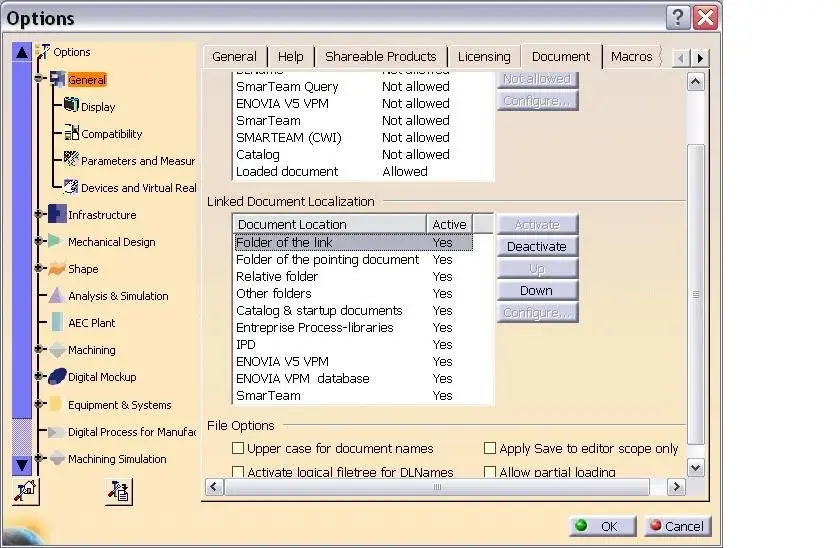Select the Document tab
Viewport: 840px width, 548px height.
[561, 56]
